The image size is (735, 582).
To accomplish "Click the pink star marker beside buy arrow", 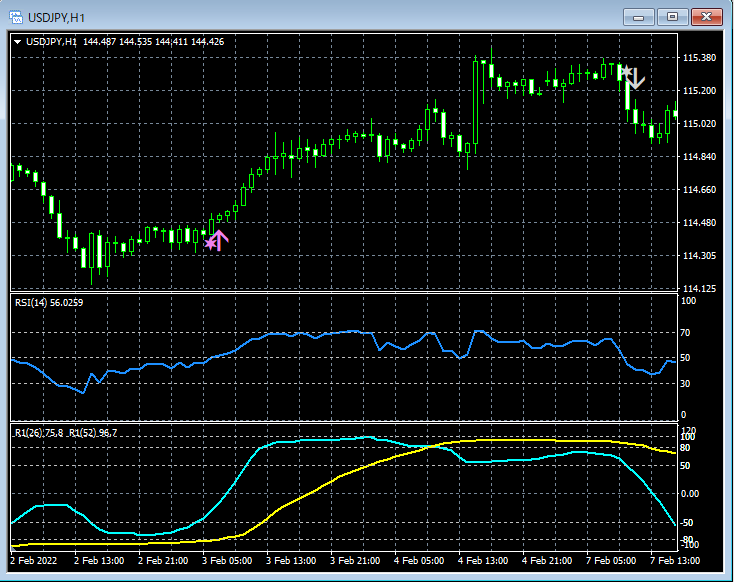I will tap(209, 242).
